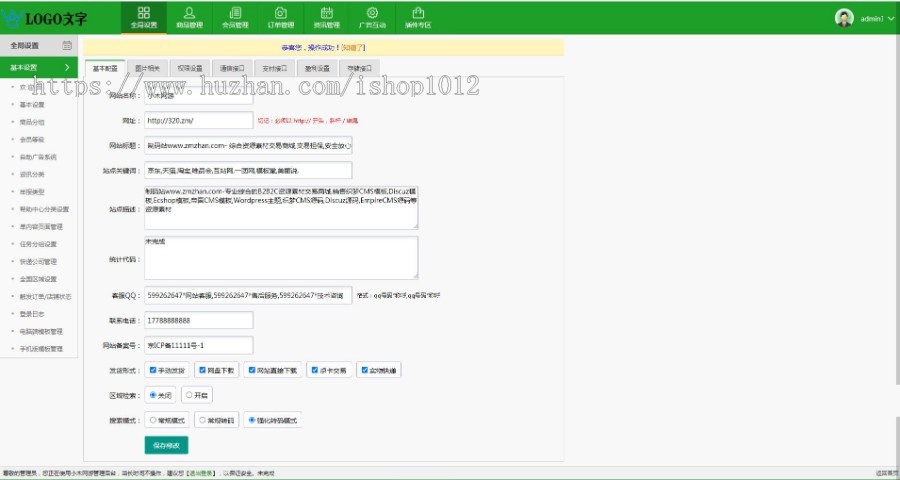Switch to the 支付接口 tab
Screen dimensions: 900x480
[x=275, y=68]
